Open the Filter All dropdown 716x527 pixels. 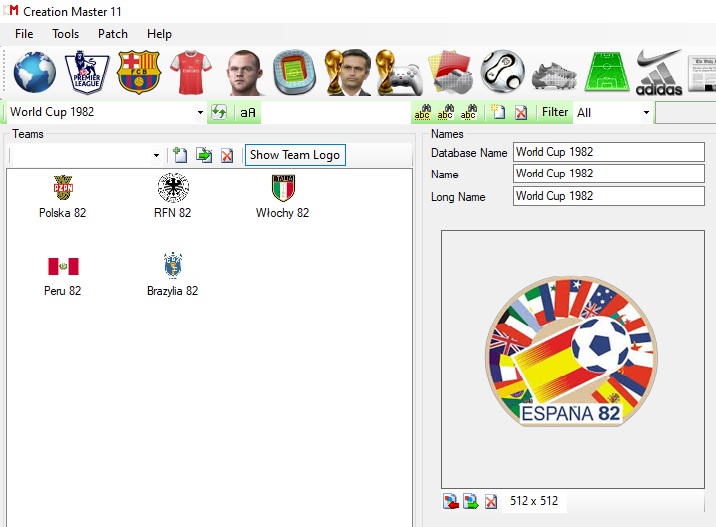click(x=646, y=112)
